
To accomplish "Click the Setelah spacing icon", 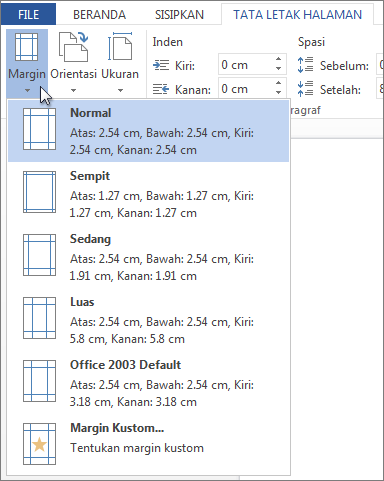I will click(305, 89).
